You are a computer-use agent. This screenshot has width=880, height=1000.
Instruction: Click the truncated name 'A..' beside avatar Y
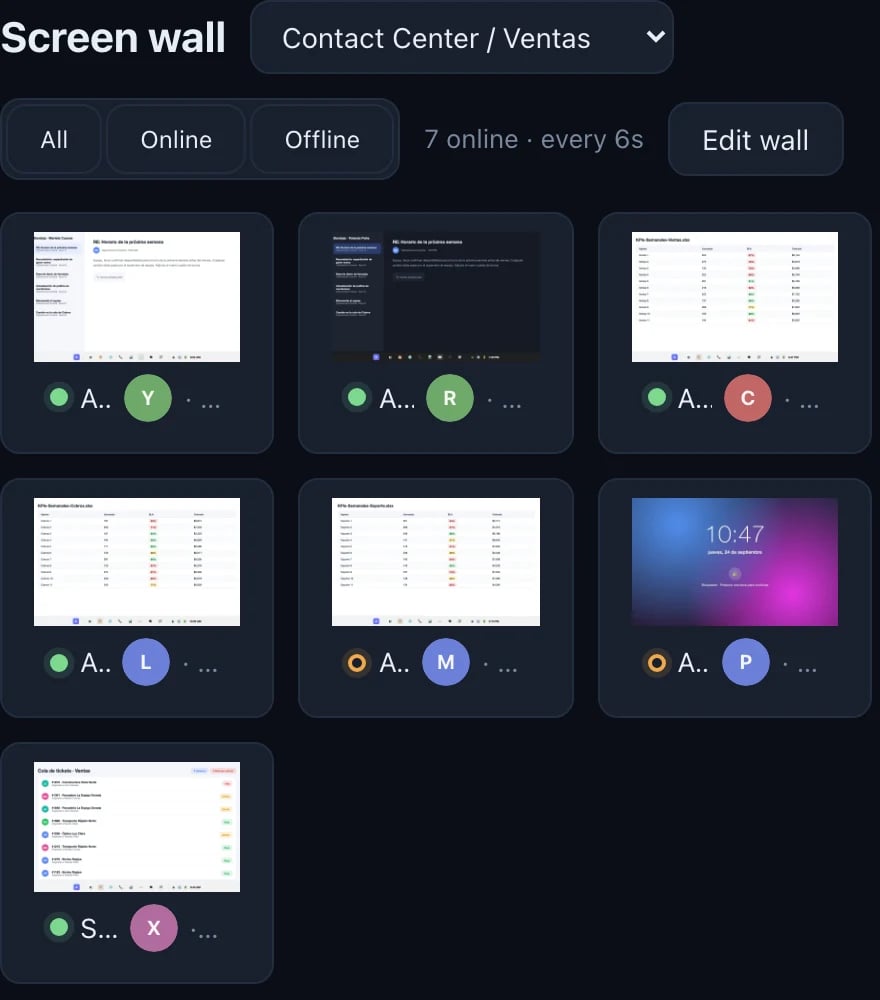click(96, 399)
